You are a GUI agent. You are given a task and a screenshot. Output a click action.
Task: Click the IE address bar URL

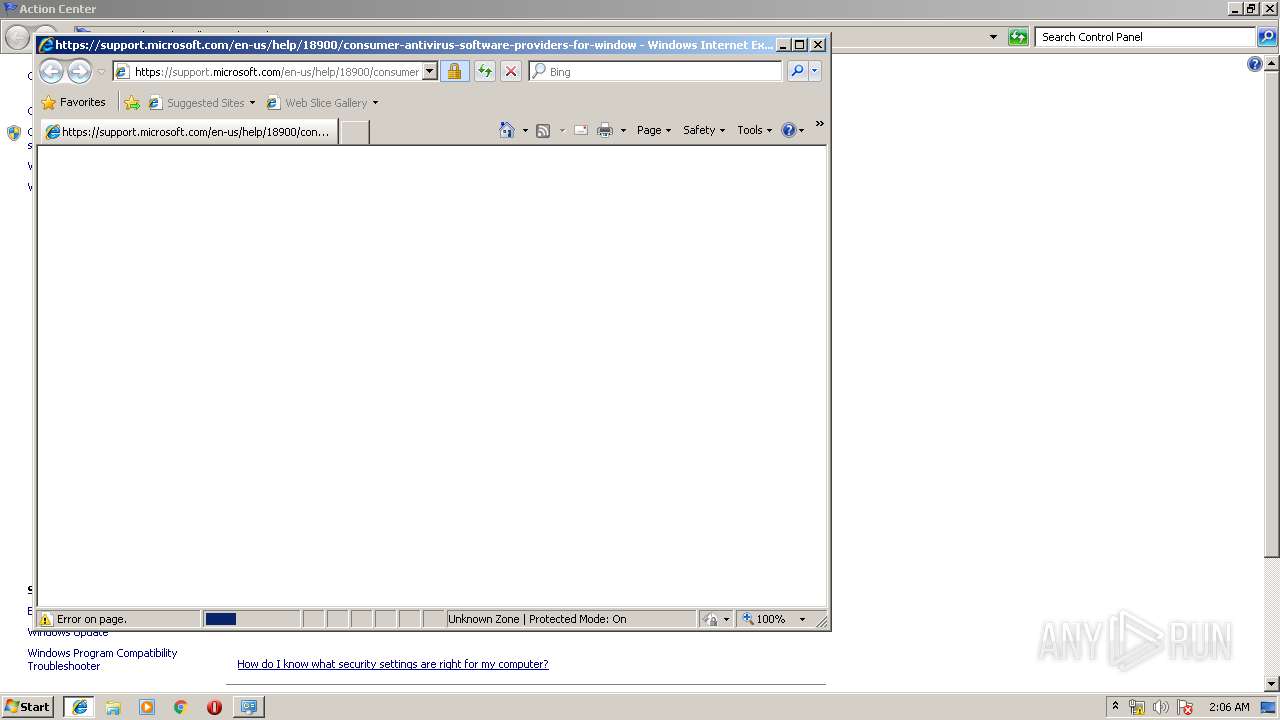[276, 72]
